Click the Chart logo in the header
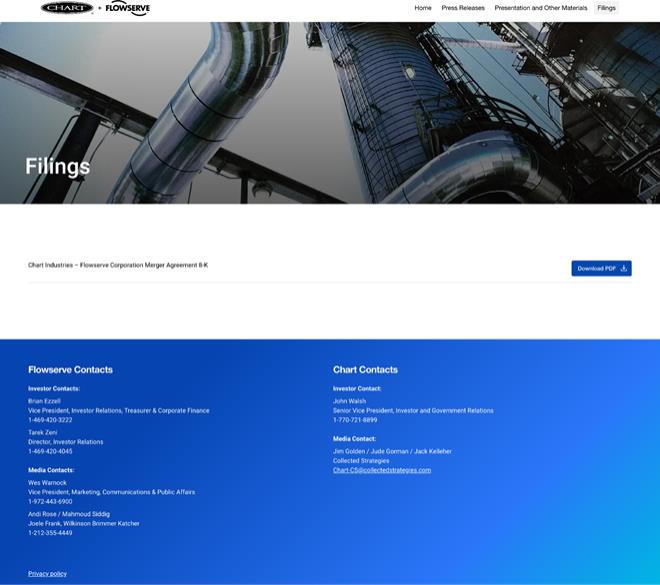The height and width of the screenshot is (585, 660). point(67,8)
